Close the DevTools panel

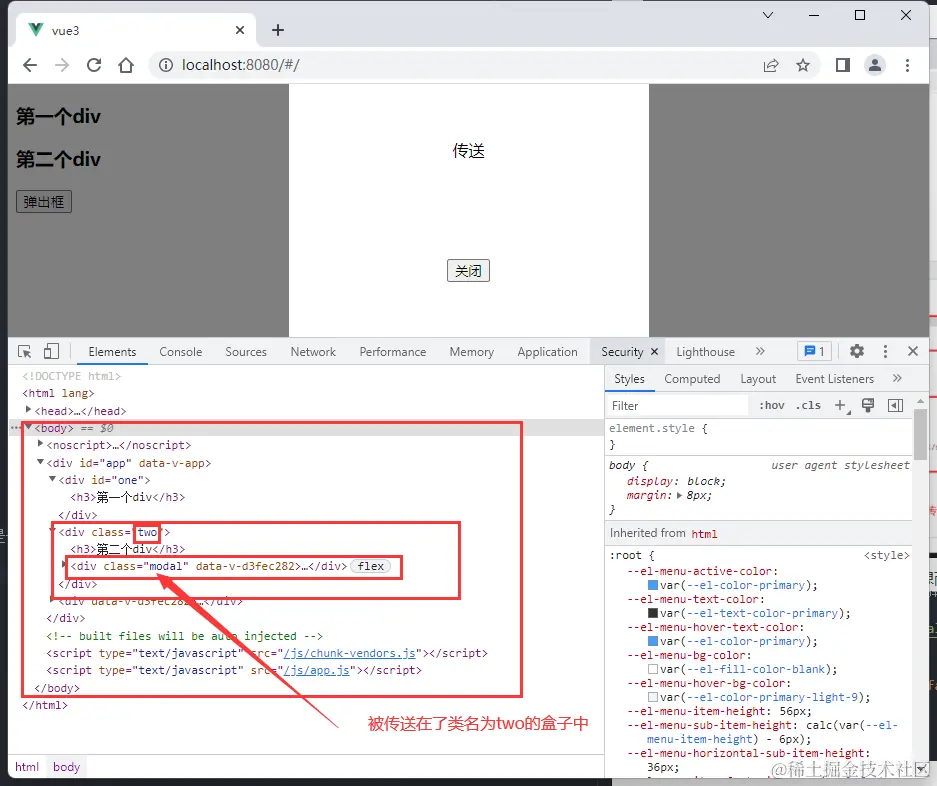click(x=912, y=351)
